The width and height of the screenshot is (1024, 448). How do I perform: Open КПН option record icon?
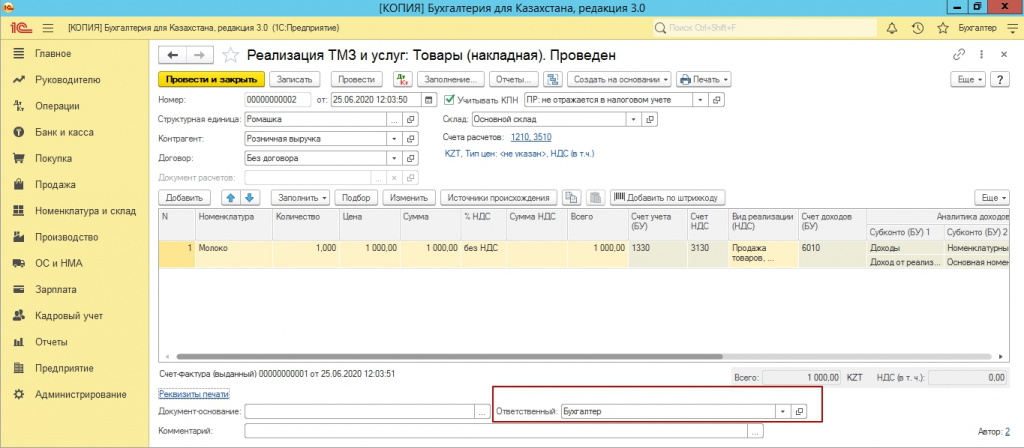(717, 100)
